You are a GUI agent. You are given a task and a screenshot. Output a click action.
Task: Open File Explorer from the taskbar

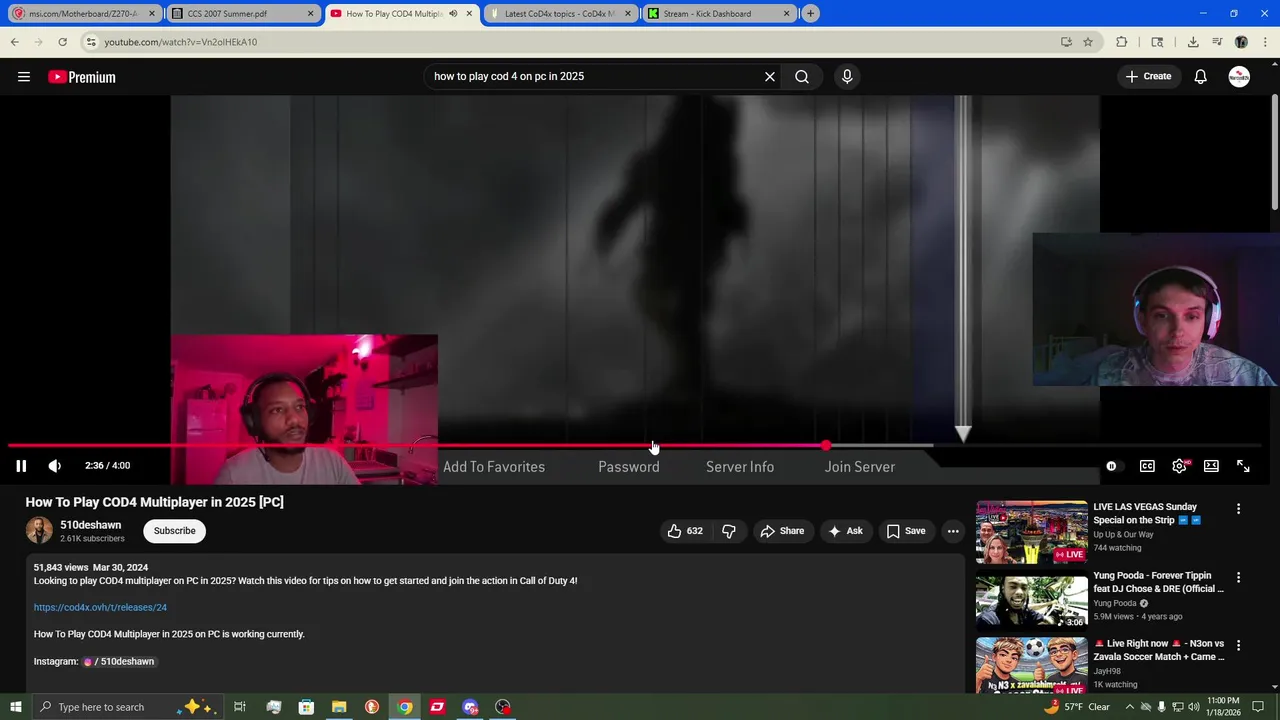[x=339, y=707]
